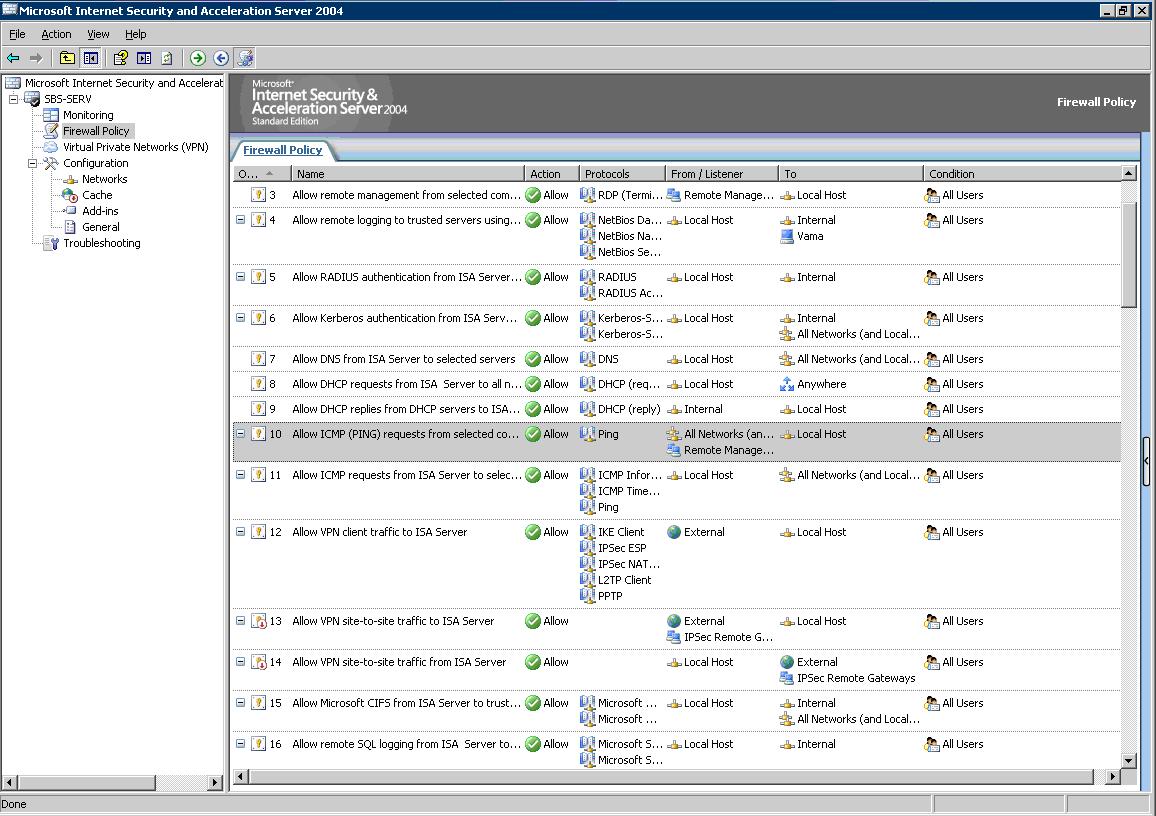The width and height of the screenshot is (1156, 816).
Task: Click the blue left-arrow toolbar icon
Action: point(221,57)
